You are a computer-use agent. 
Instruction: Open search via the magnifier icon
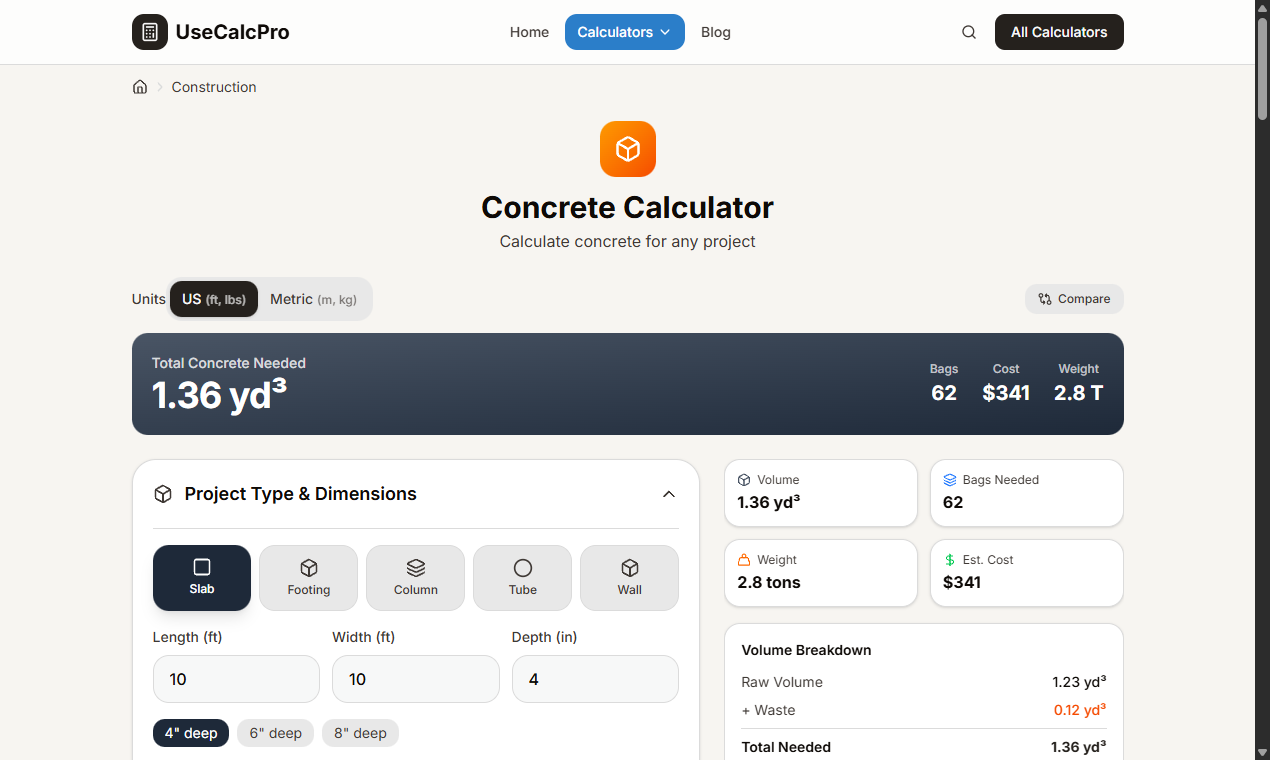click(x=968, y=32)
